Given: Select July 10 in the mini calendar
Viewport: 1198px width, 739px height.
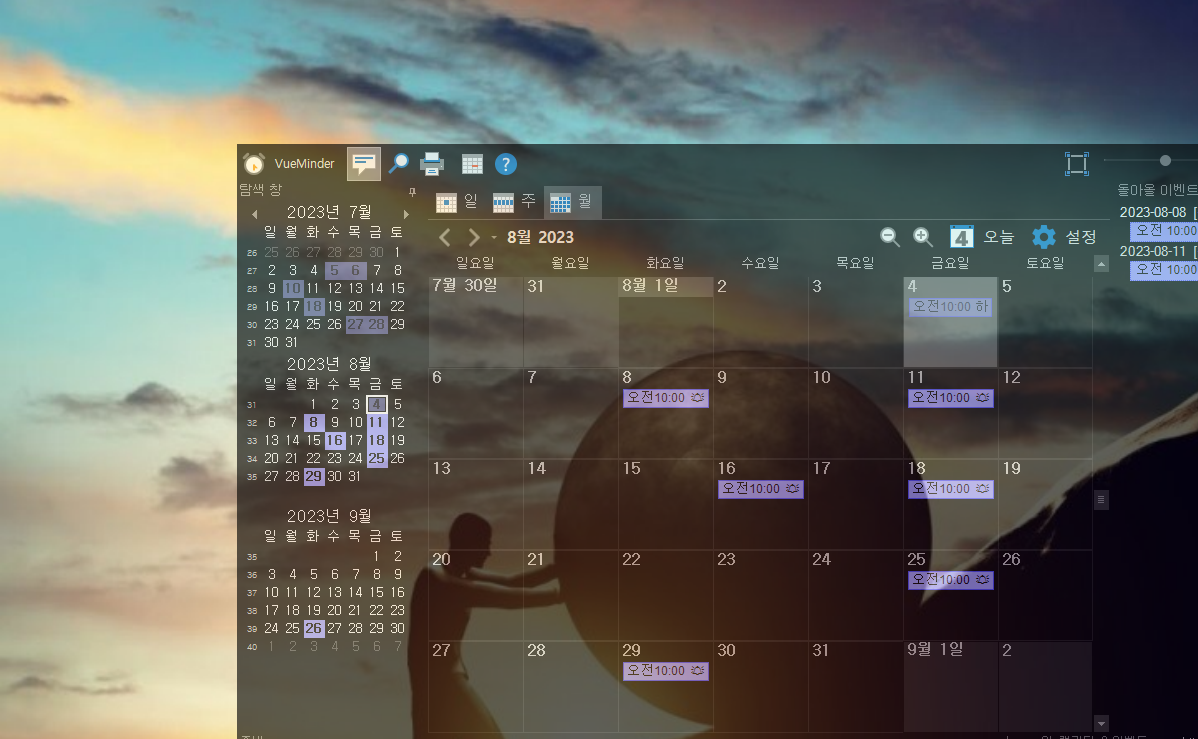Looking at the screenshot, I should (293, 288).
